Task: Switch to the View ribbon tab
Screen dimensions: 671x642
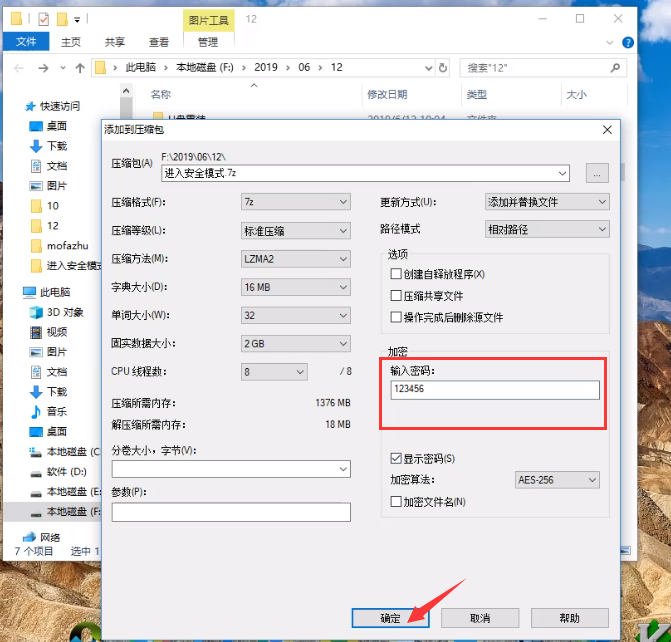Action: (158, 42)
